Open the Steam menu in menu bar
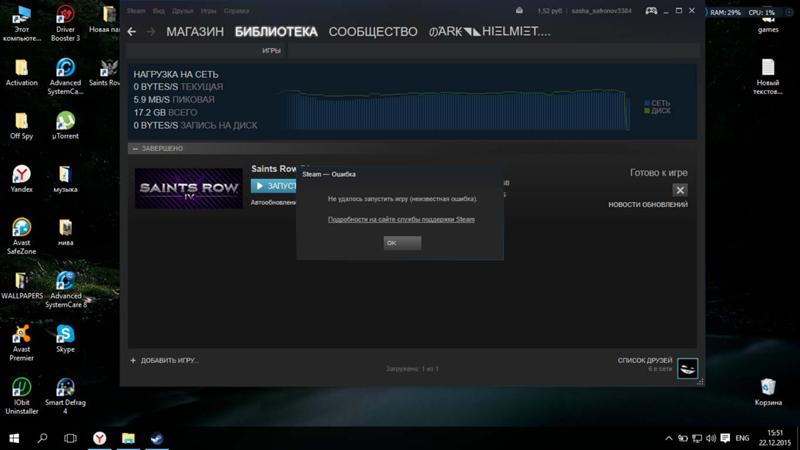Screen dimensions: 800x450 tap(136, 11)
